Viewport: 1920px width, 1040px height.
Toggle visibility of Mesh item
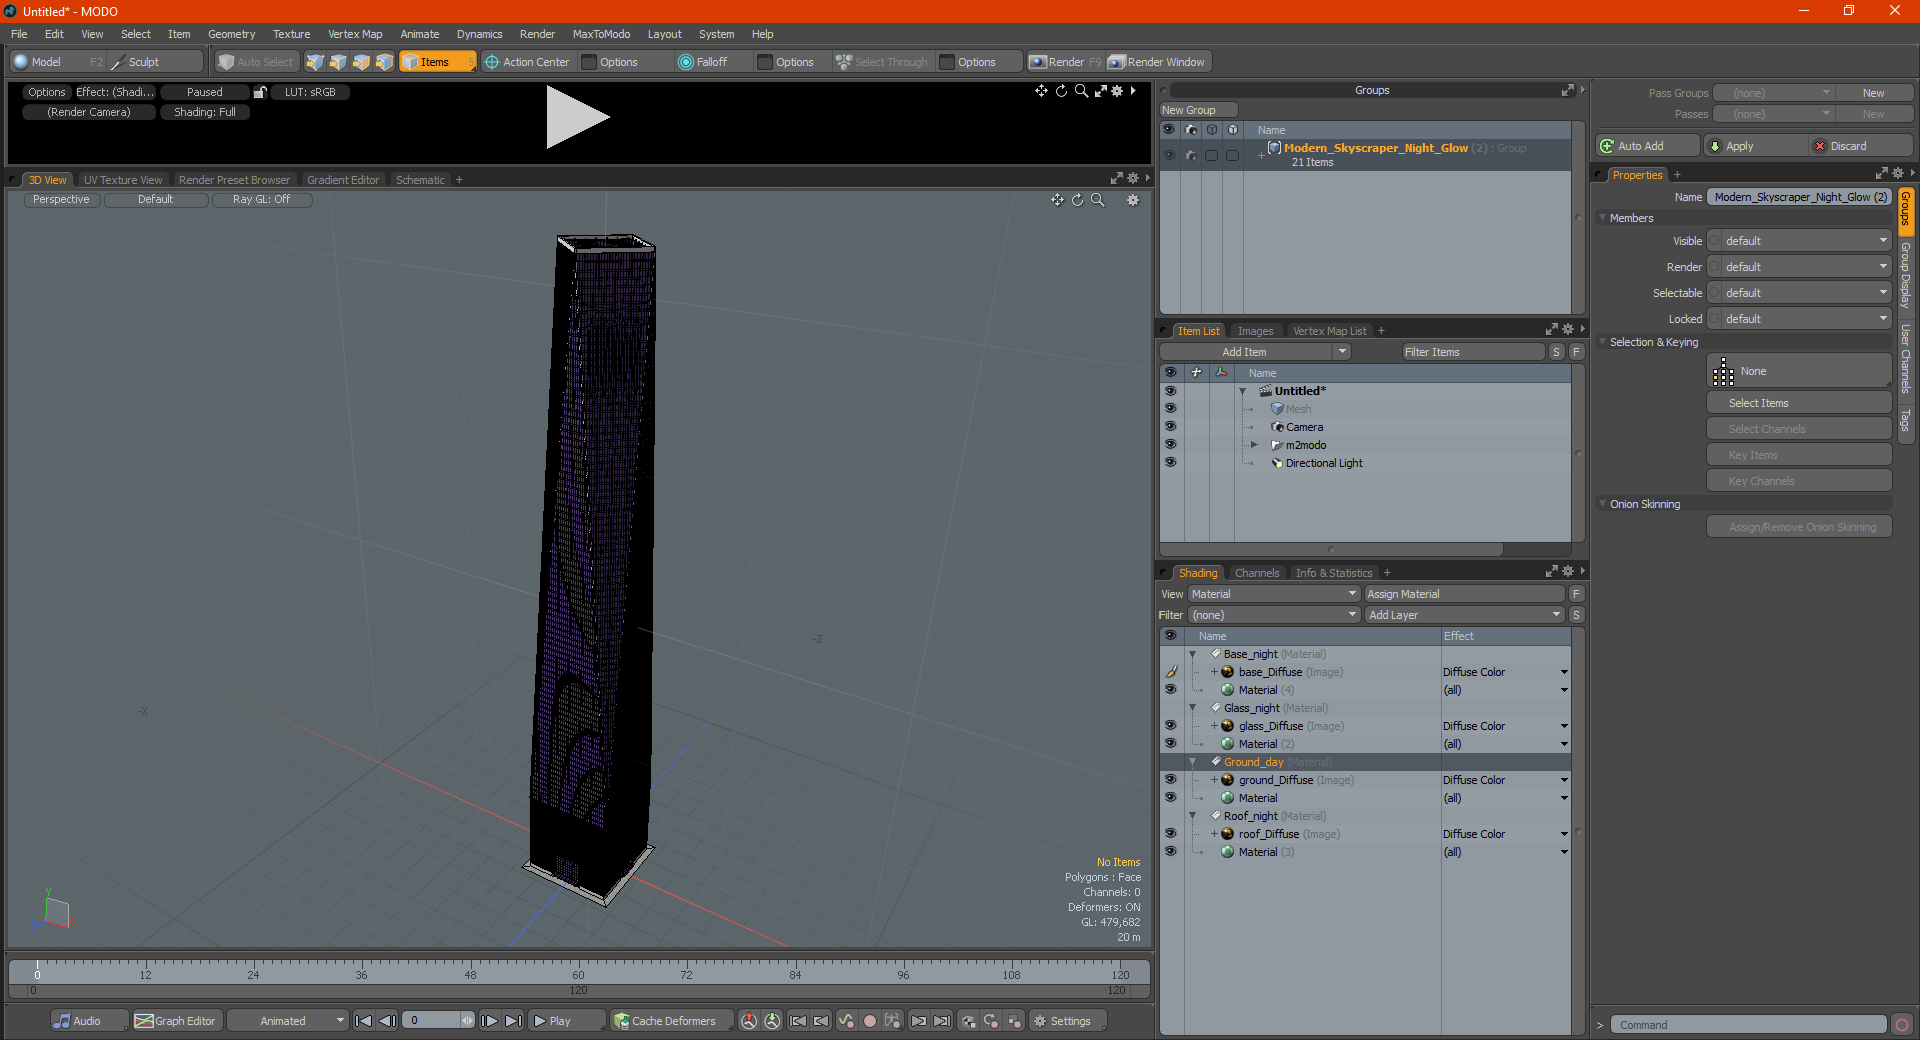[1170, 409]
